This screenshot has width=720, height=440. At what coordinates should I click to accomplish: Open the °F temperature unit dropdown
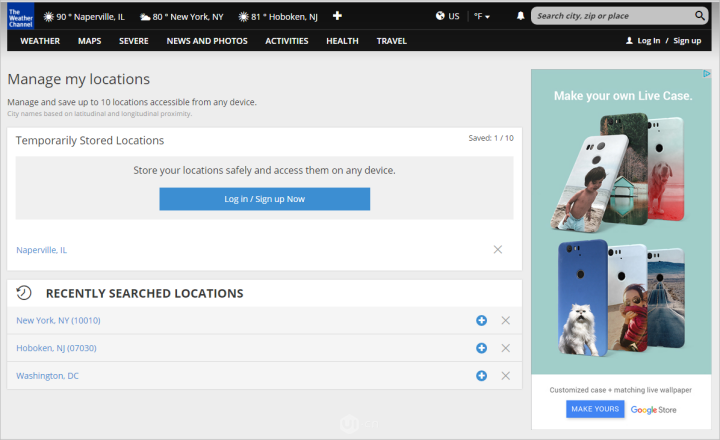point(482,16)
